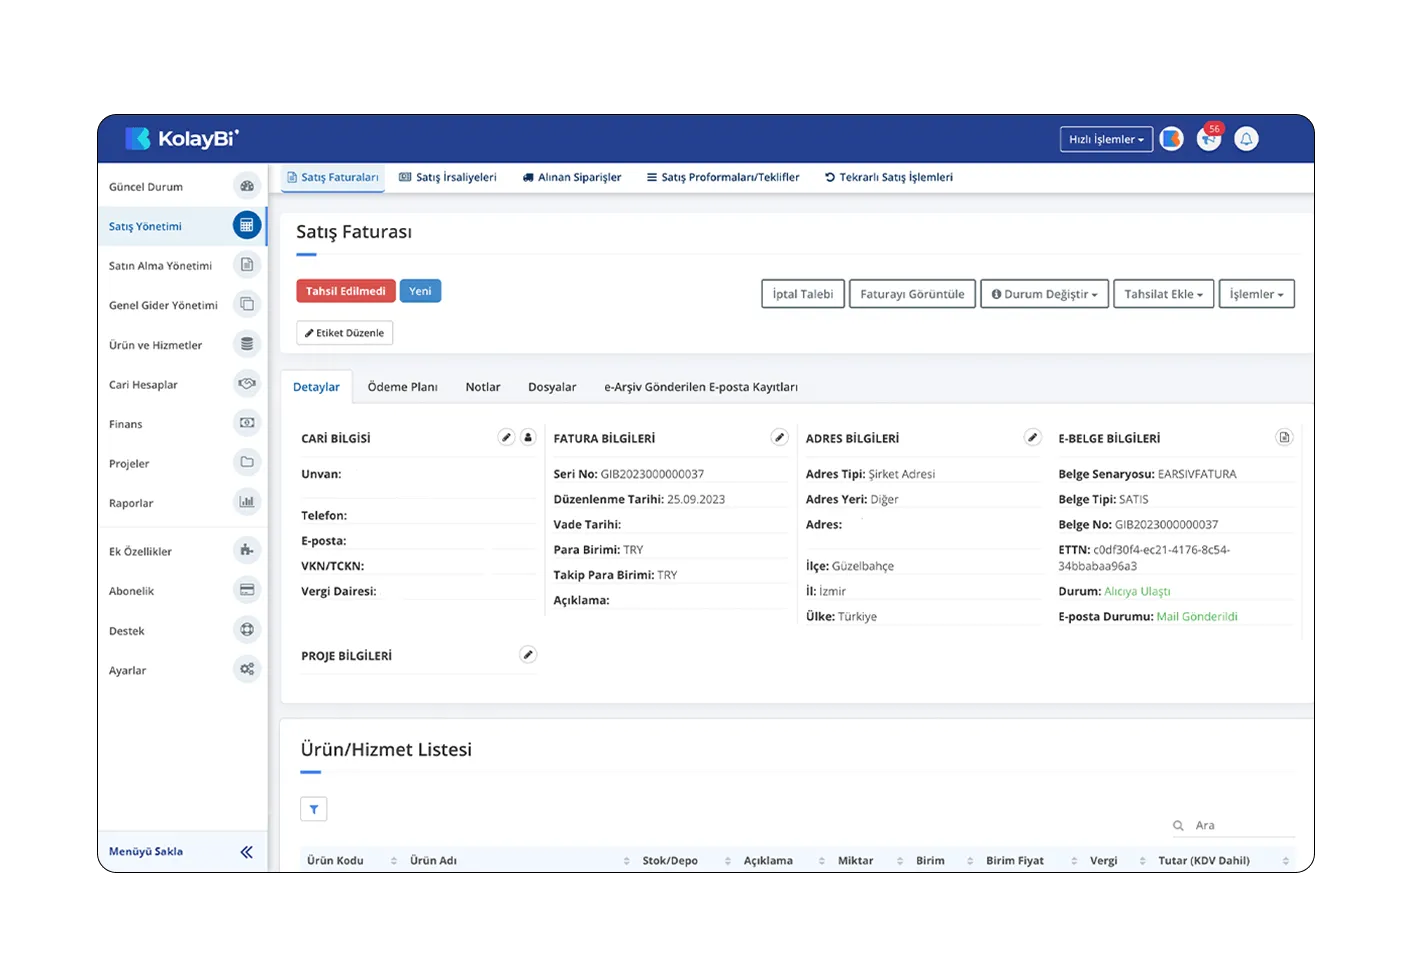Switch to Satış Faturaları tab
This screenshot has height=960, width=1412.
point(332,177)
